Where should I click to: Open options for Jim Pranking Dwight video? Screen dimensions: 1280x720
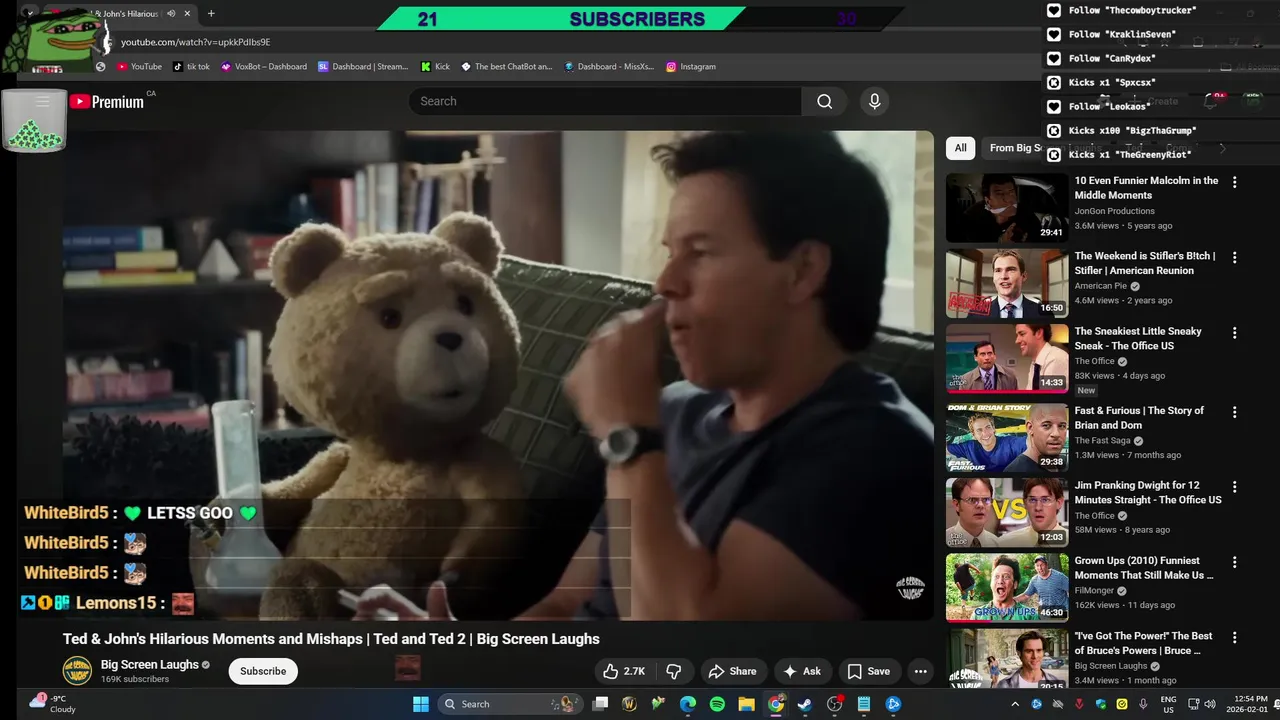pyautogui.click(x=1234, y=487)
